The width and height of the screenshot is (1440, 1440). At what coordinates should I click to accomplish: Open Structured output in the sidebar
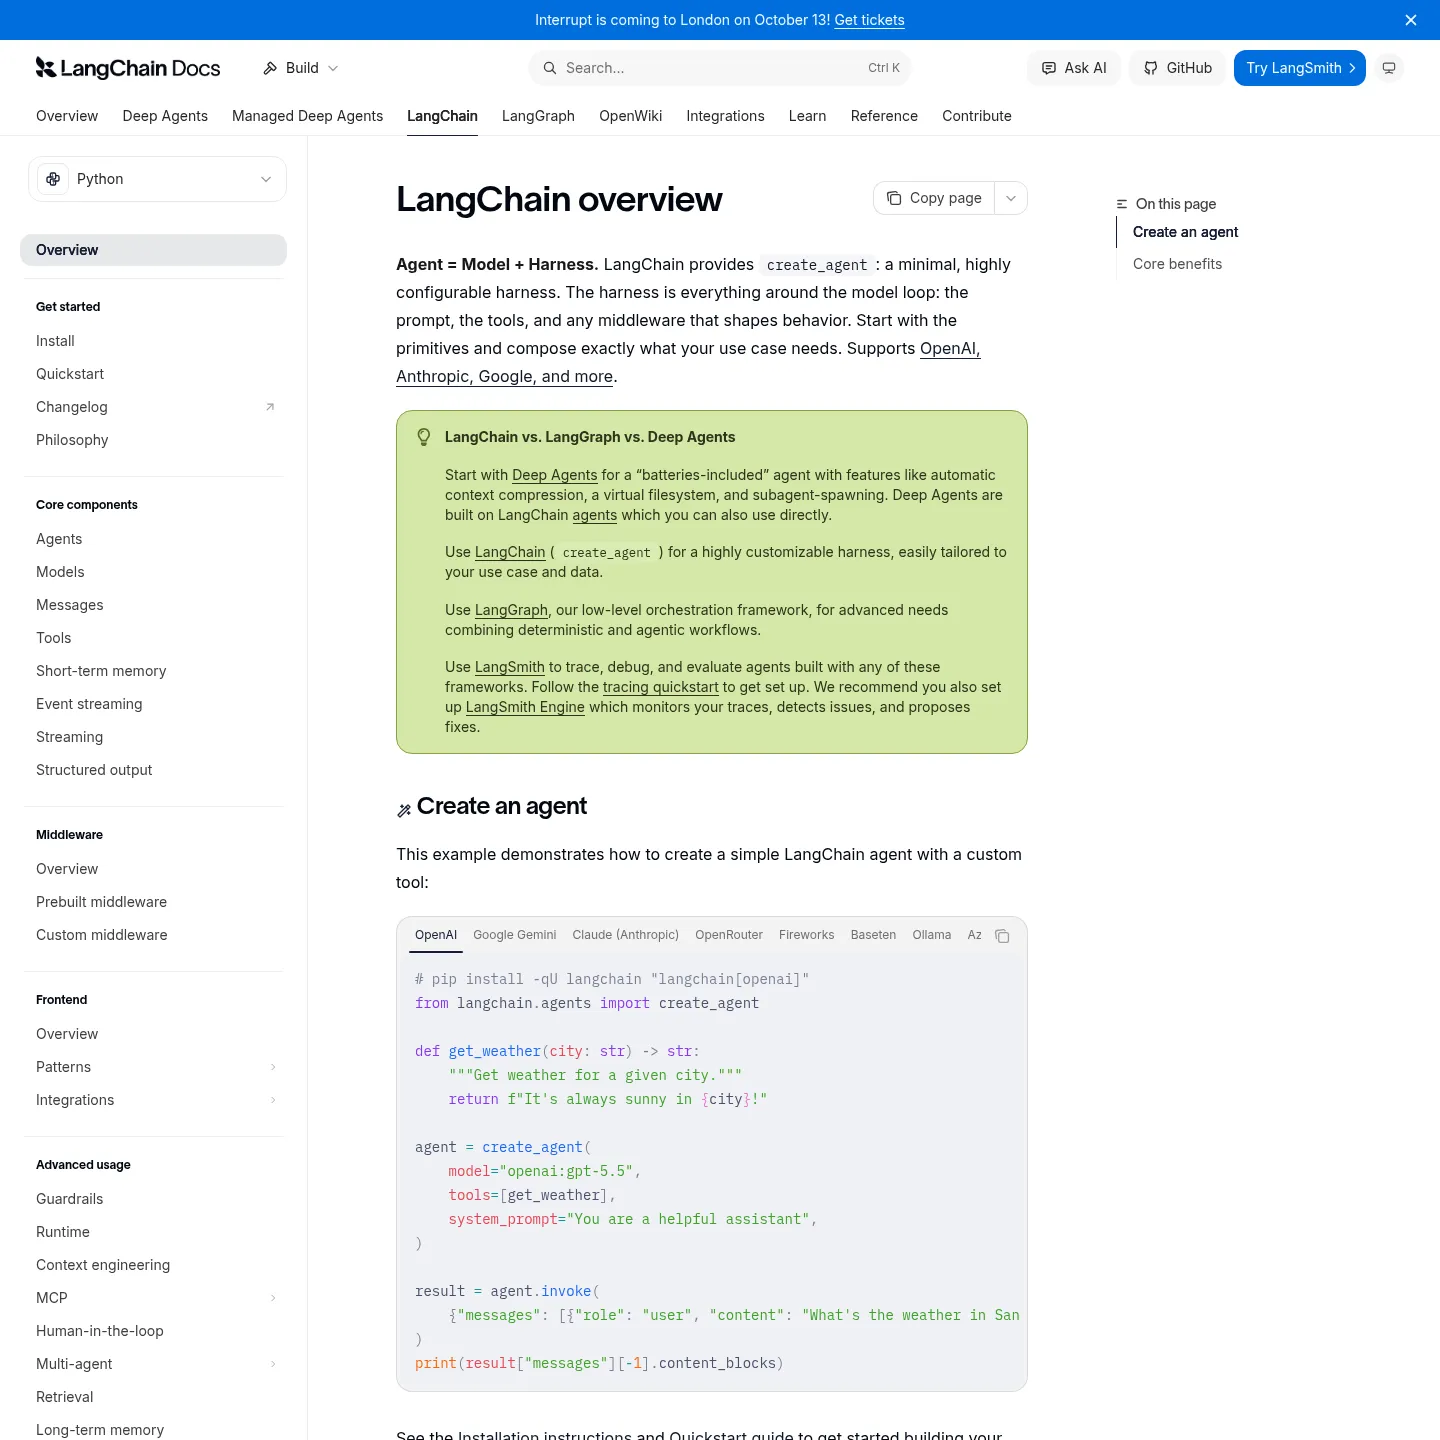pos(155,770)
